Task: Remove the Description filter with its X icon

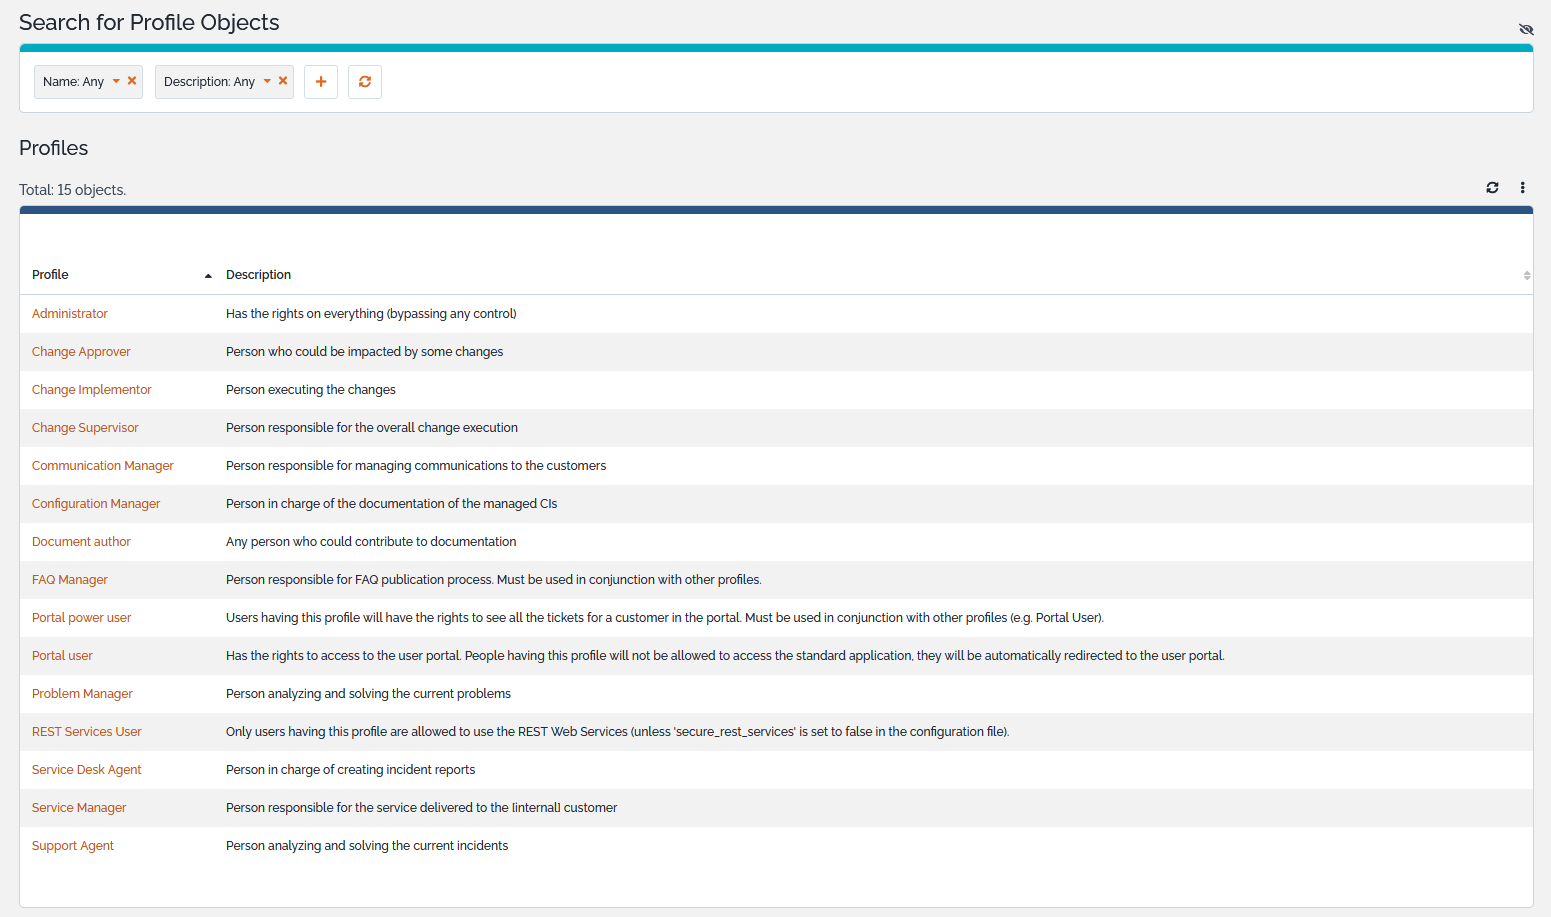Action: (283, 81)
